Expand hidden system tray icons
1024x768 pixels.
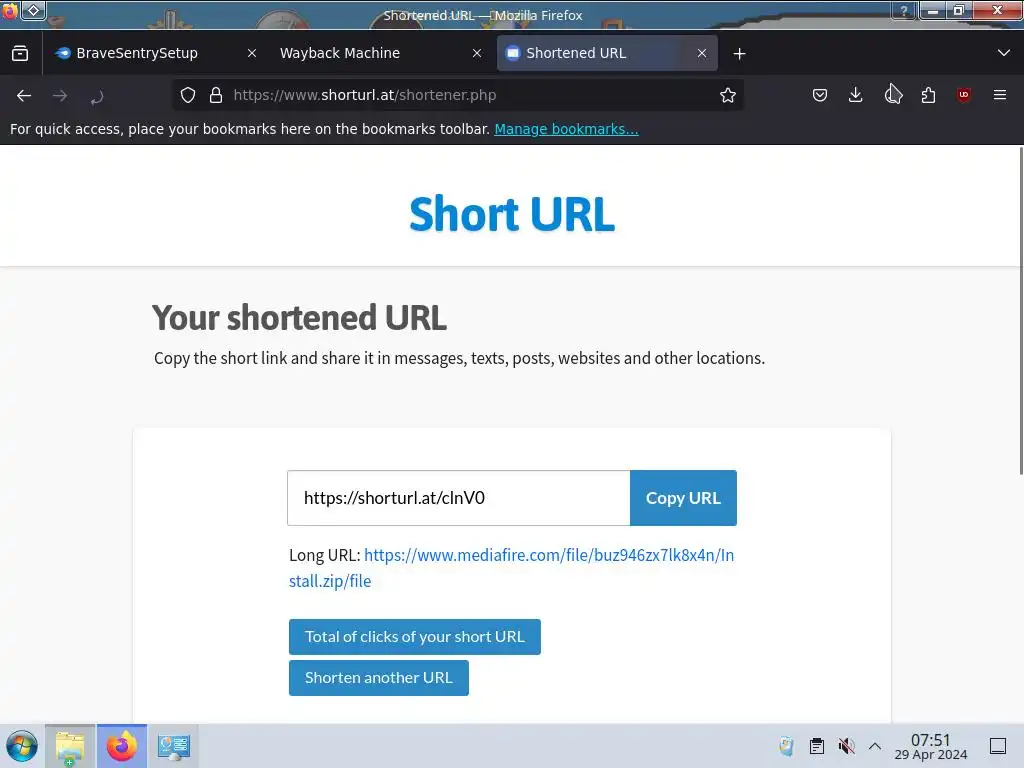875,746
